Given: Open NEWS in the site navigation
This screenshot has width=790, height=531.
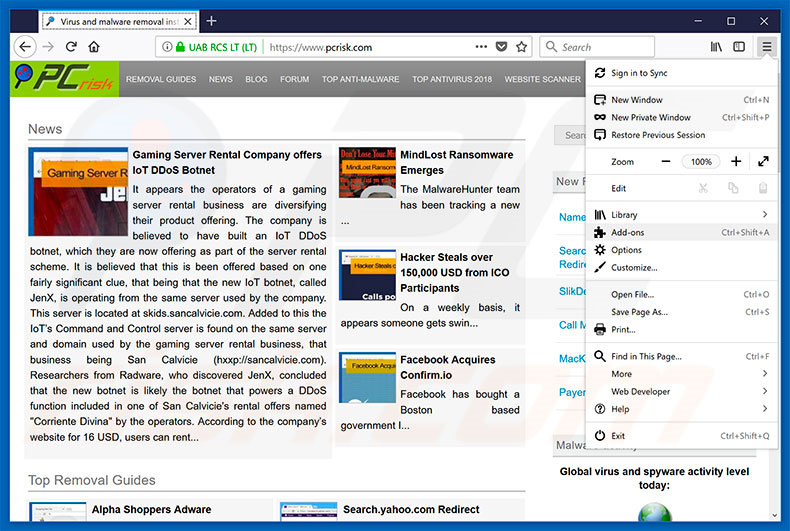Looking at the screenshot, I should click(x=221, y=79).
